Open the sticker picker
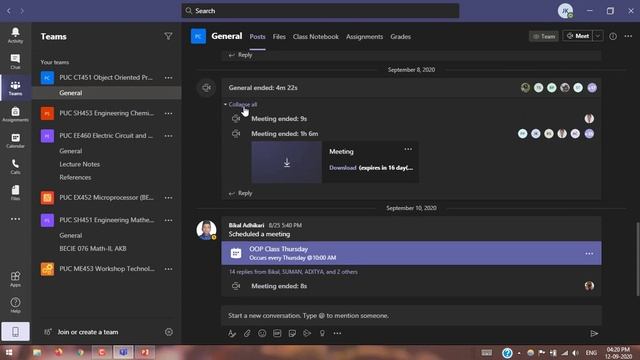This screenshot has height=360, width=640. (x=292, y=333)
